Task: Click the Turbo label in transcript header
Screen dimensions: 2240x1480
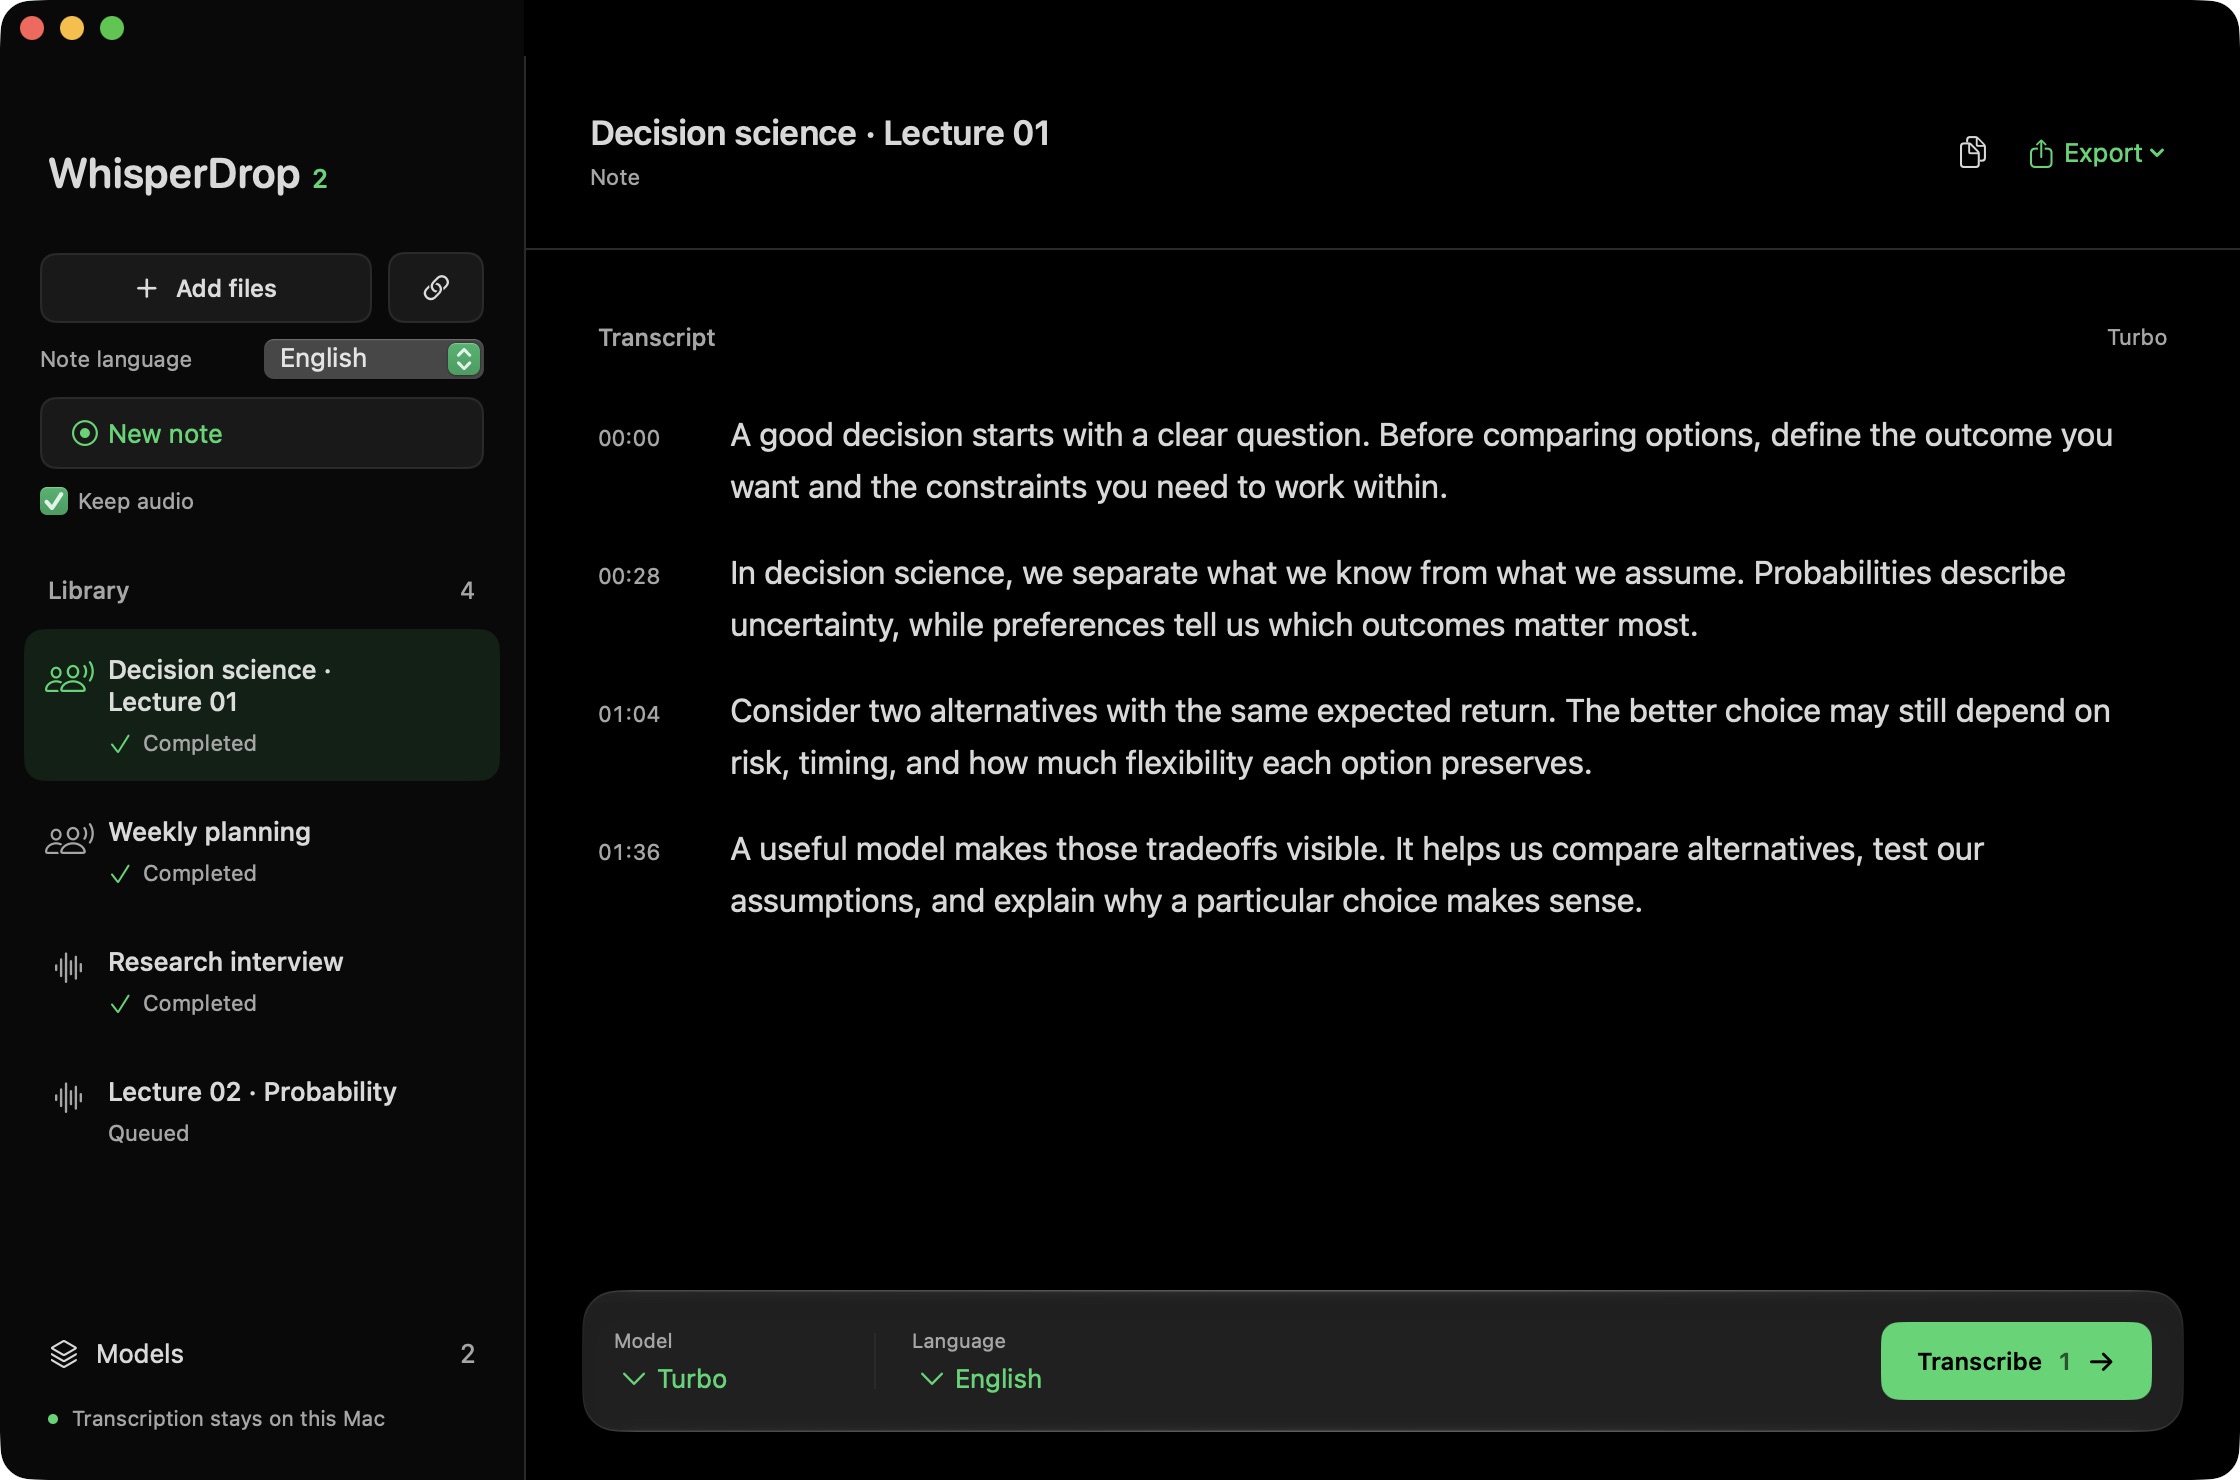Action: 2137,337
